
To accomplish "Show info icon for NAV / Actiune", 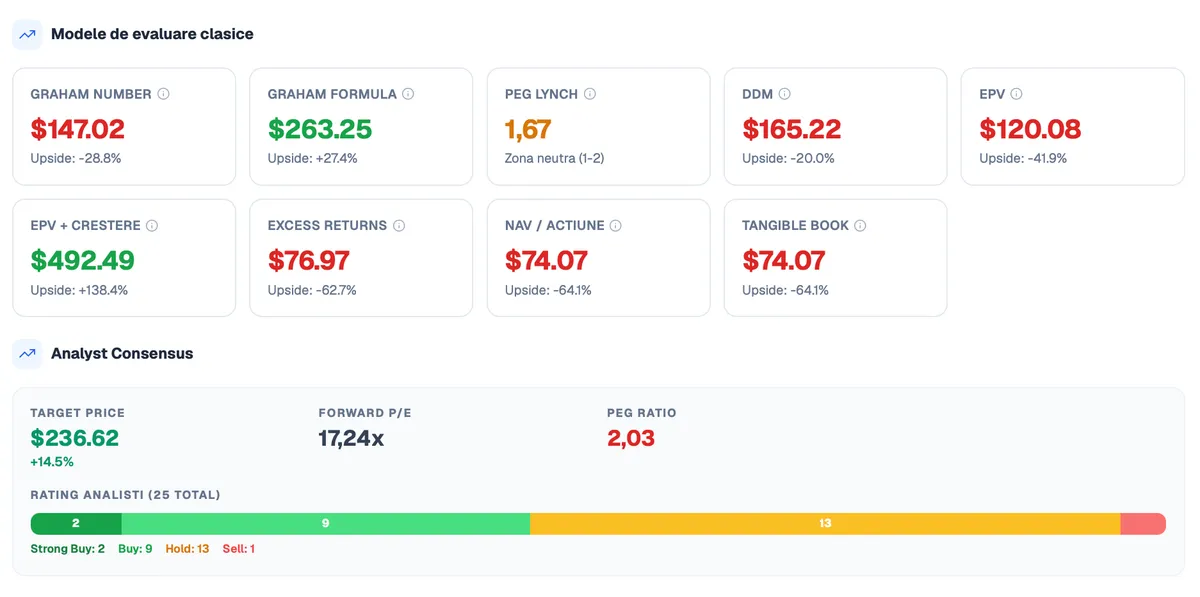I will [616, 226].
